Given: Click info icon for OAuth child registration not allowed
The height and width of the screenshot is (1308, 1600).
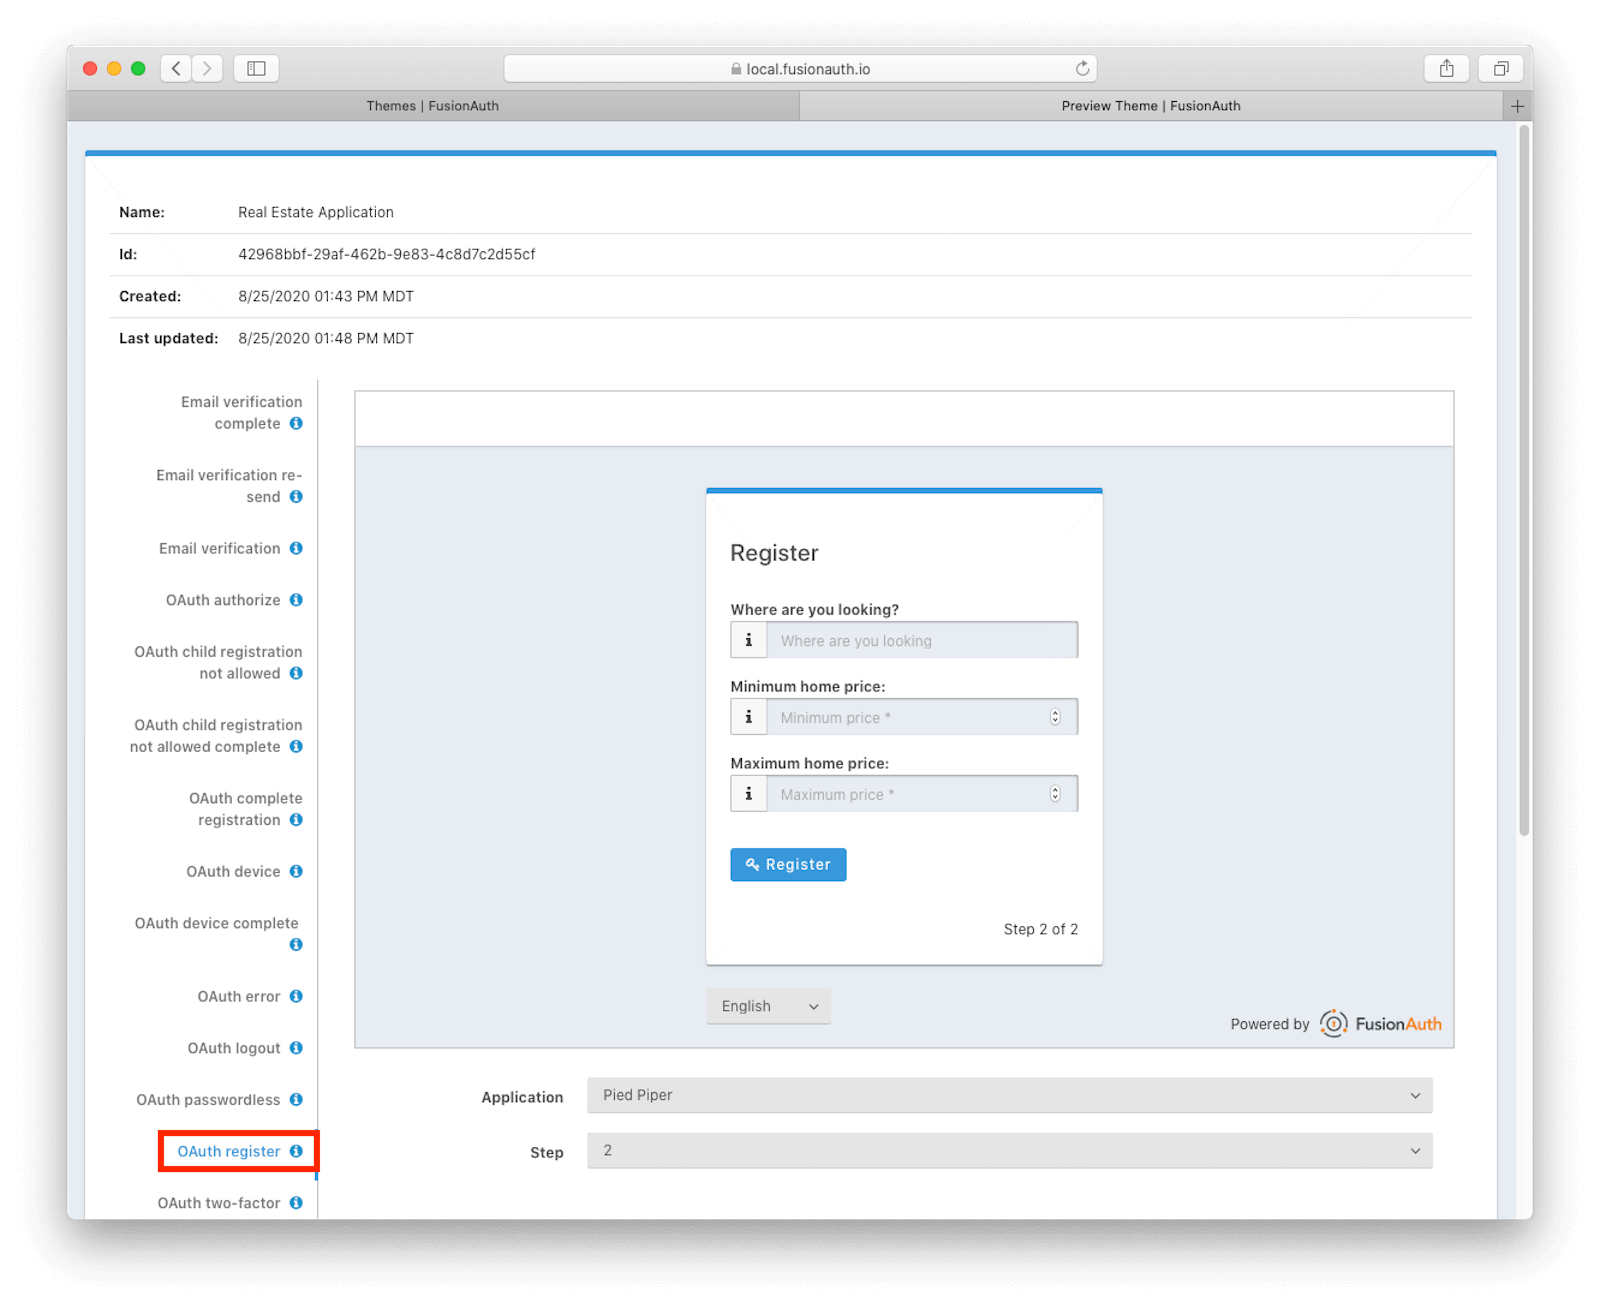Looking at the screenshot, I should [296, 673].
